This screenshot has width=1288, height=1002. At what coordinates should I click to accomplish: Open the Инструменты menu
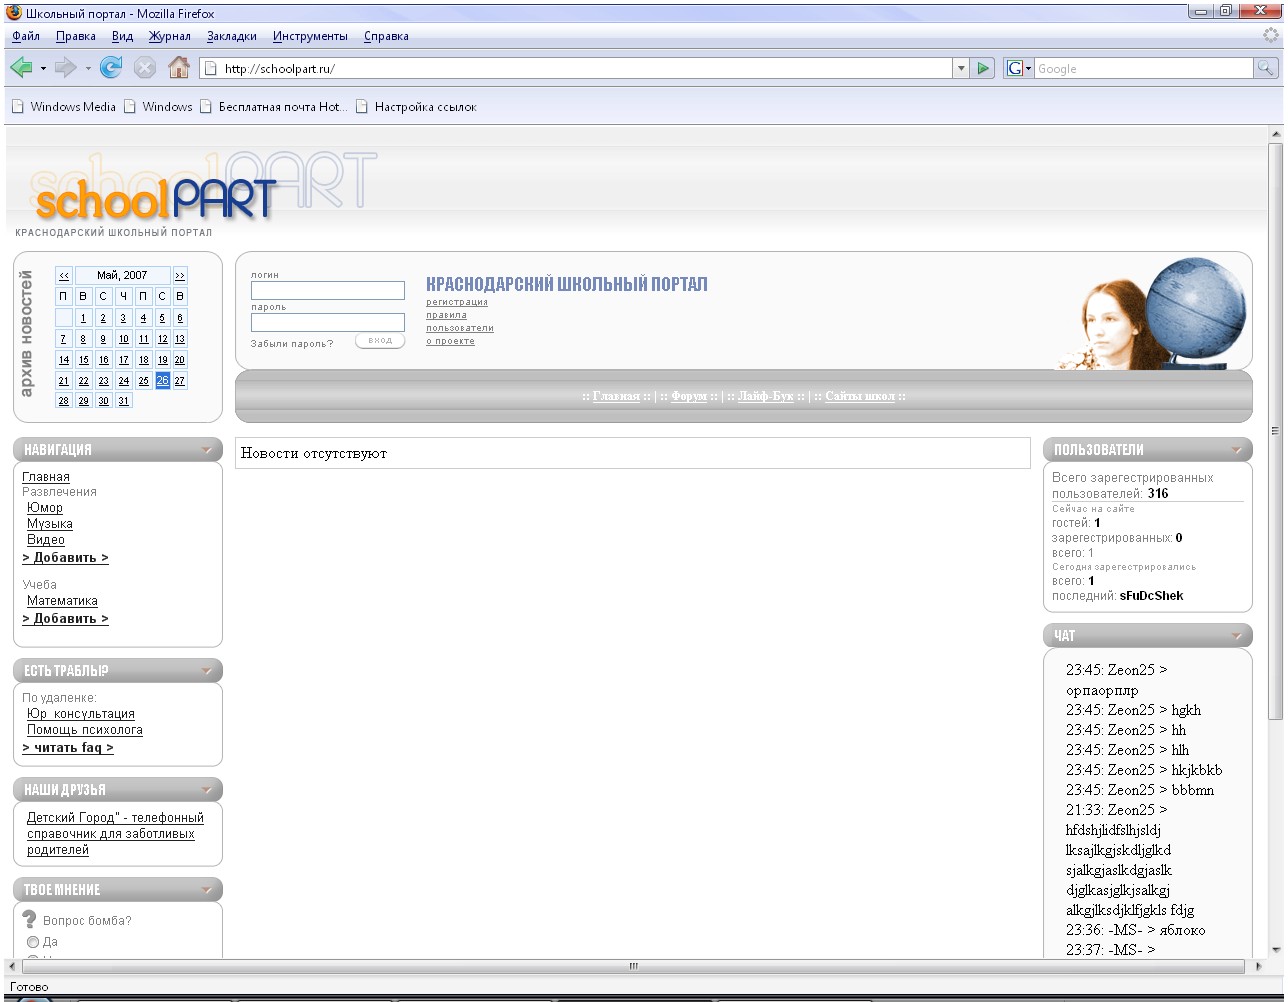tap(310, 36)
